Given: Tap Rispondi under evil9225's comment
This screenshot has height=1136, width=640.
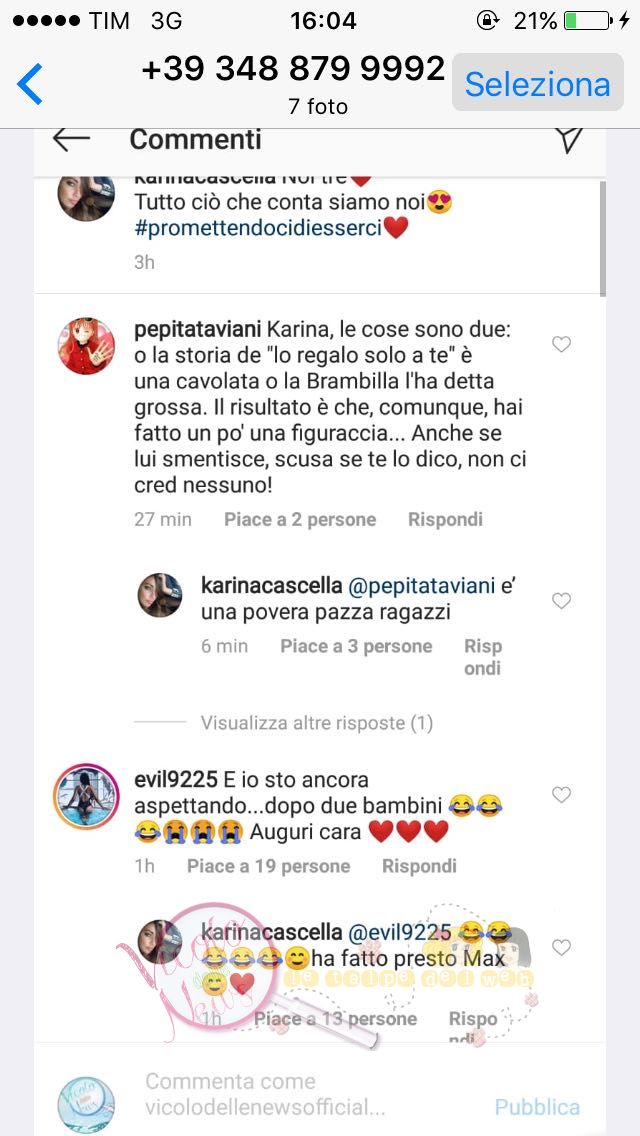Looking at the screenshot, I should pos(419,866).
